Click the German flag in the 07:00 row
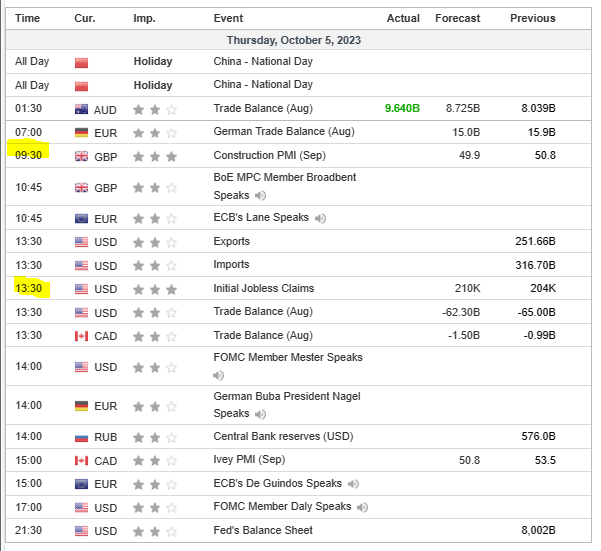 [81, 132]
